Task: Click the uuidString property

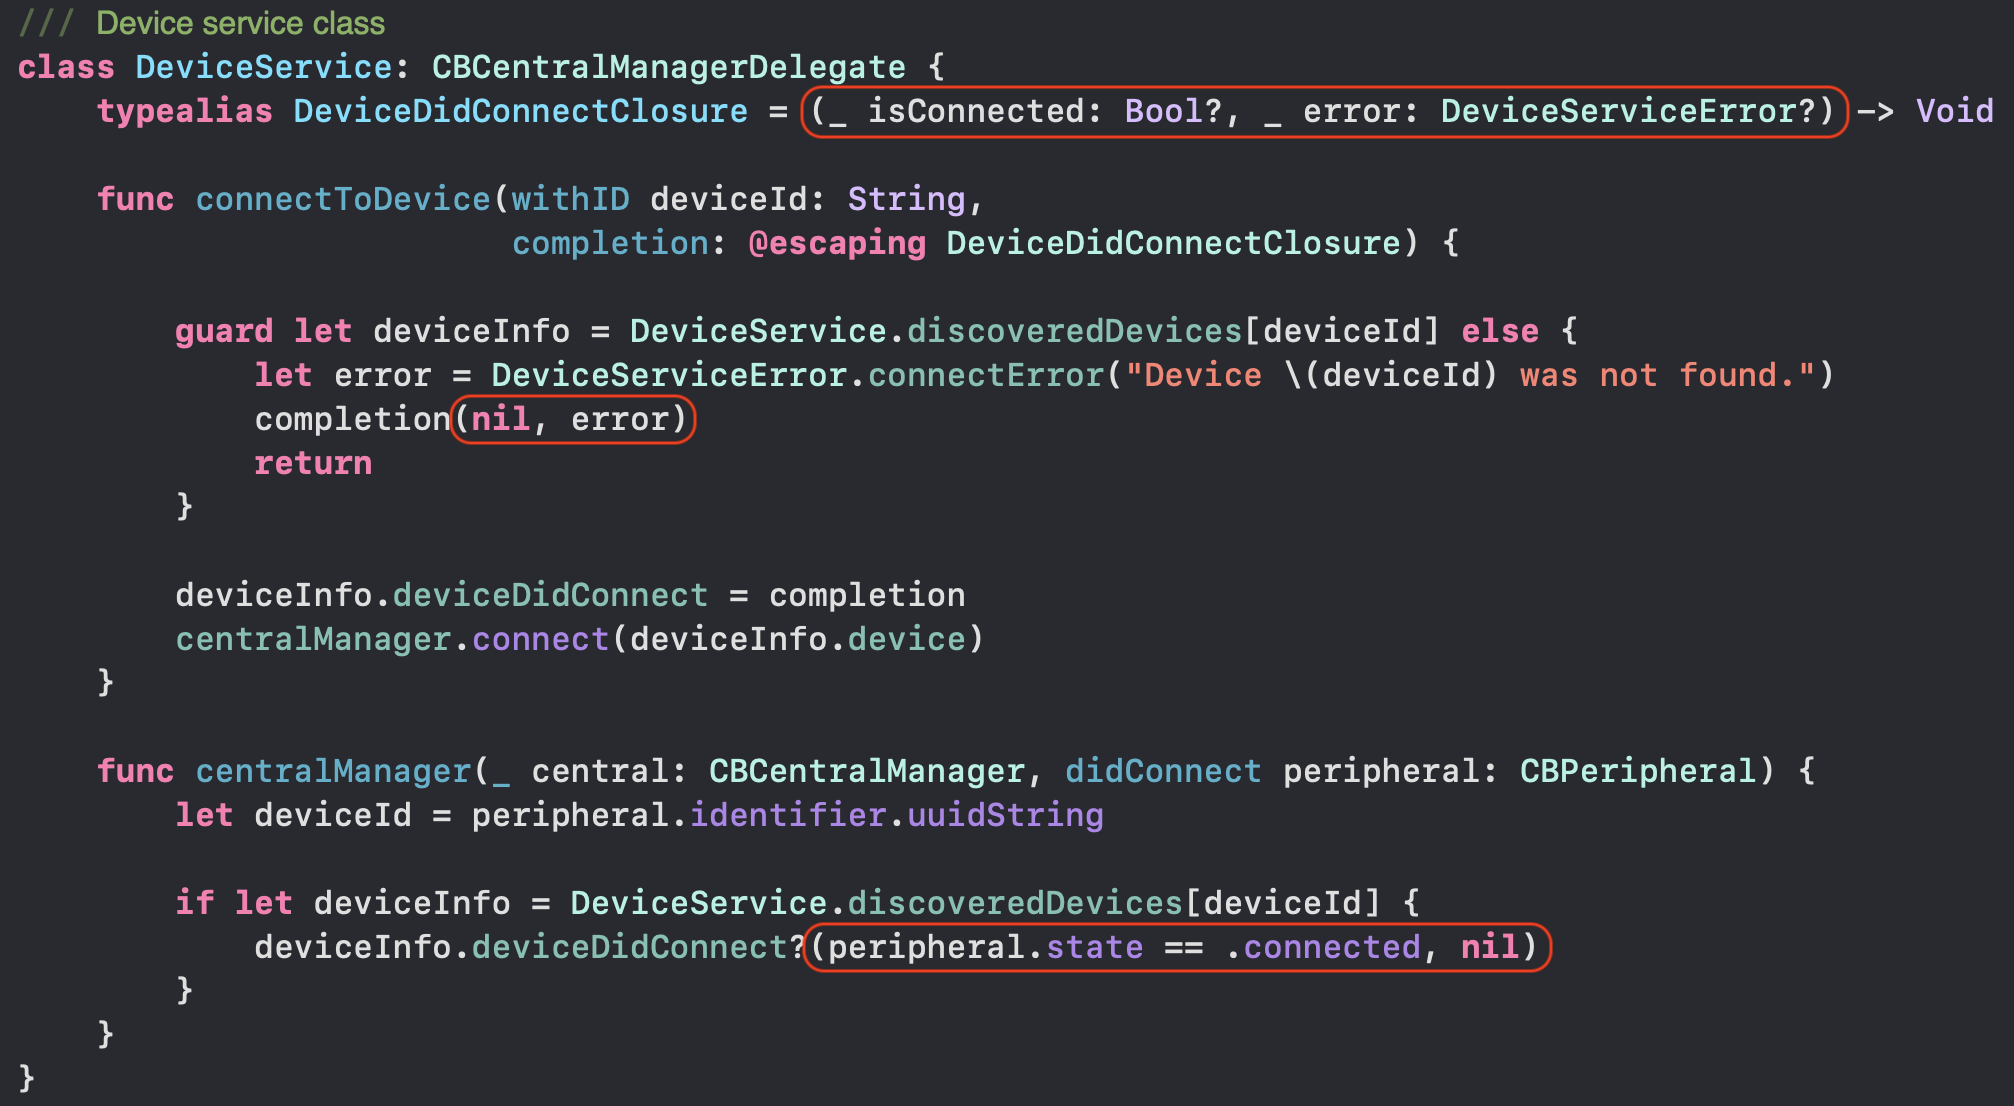Action: (1005, 815)
